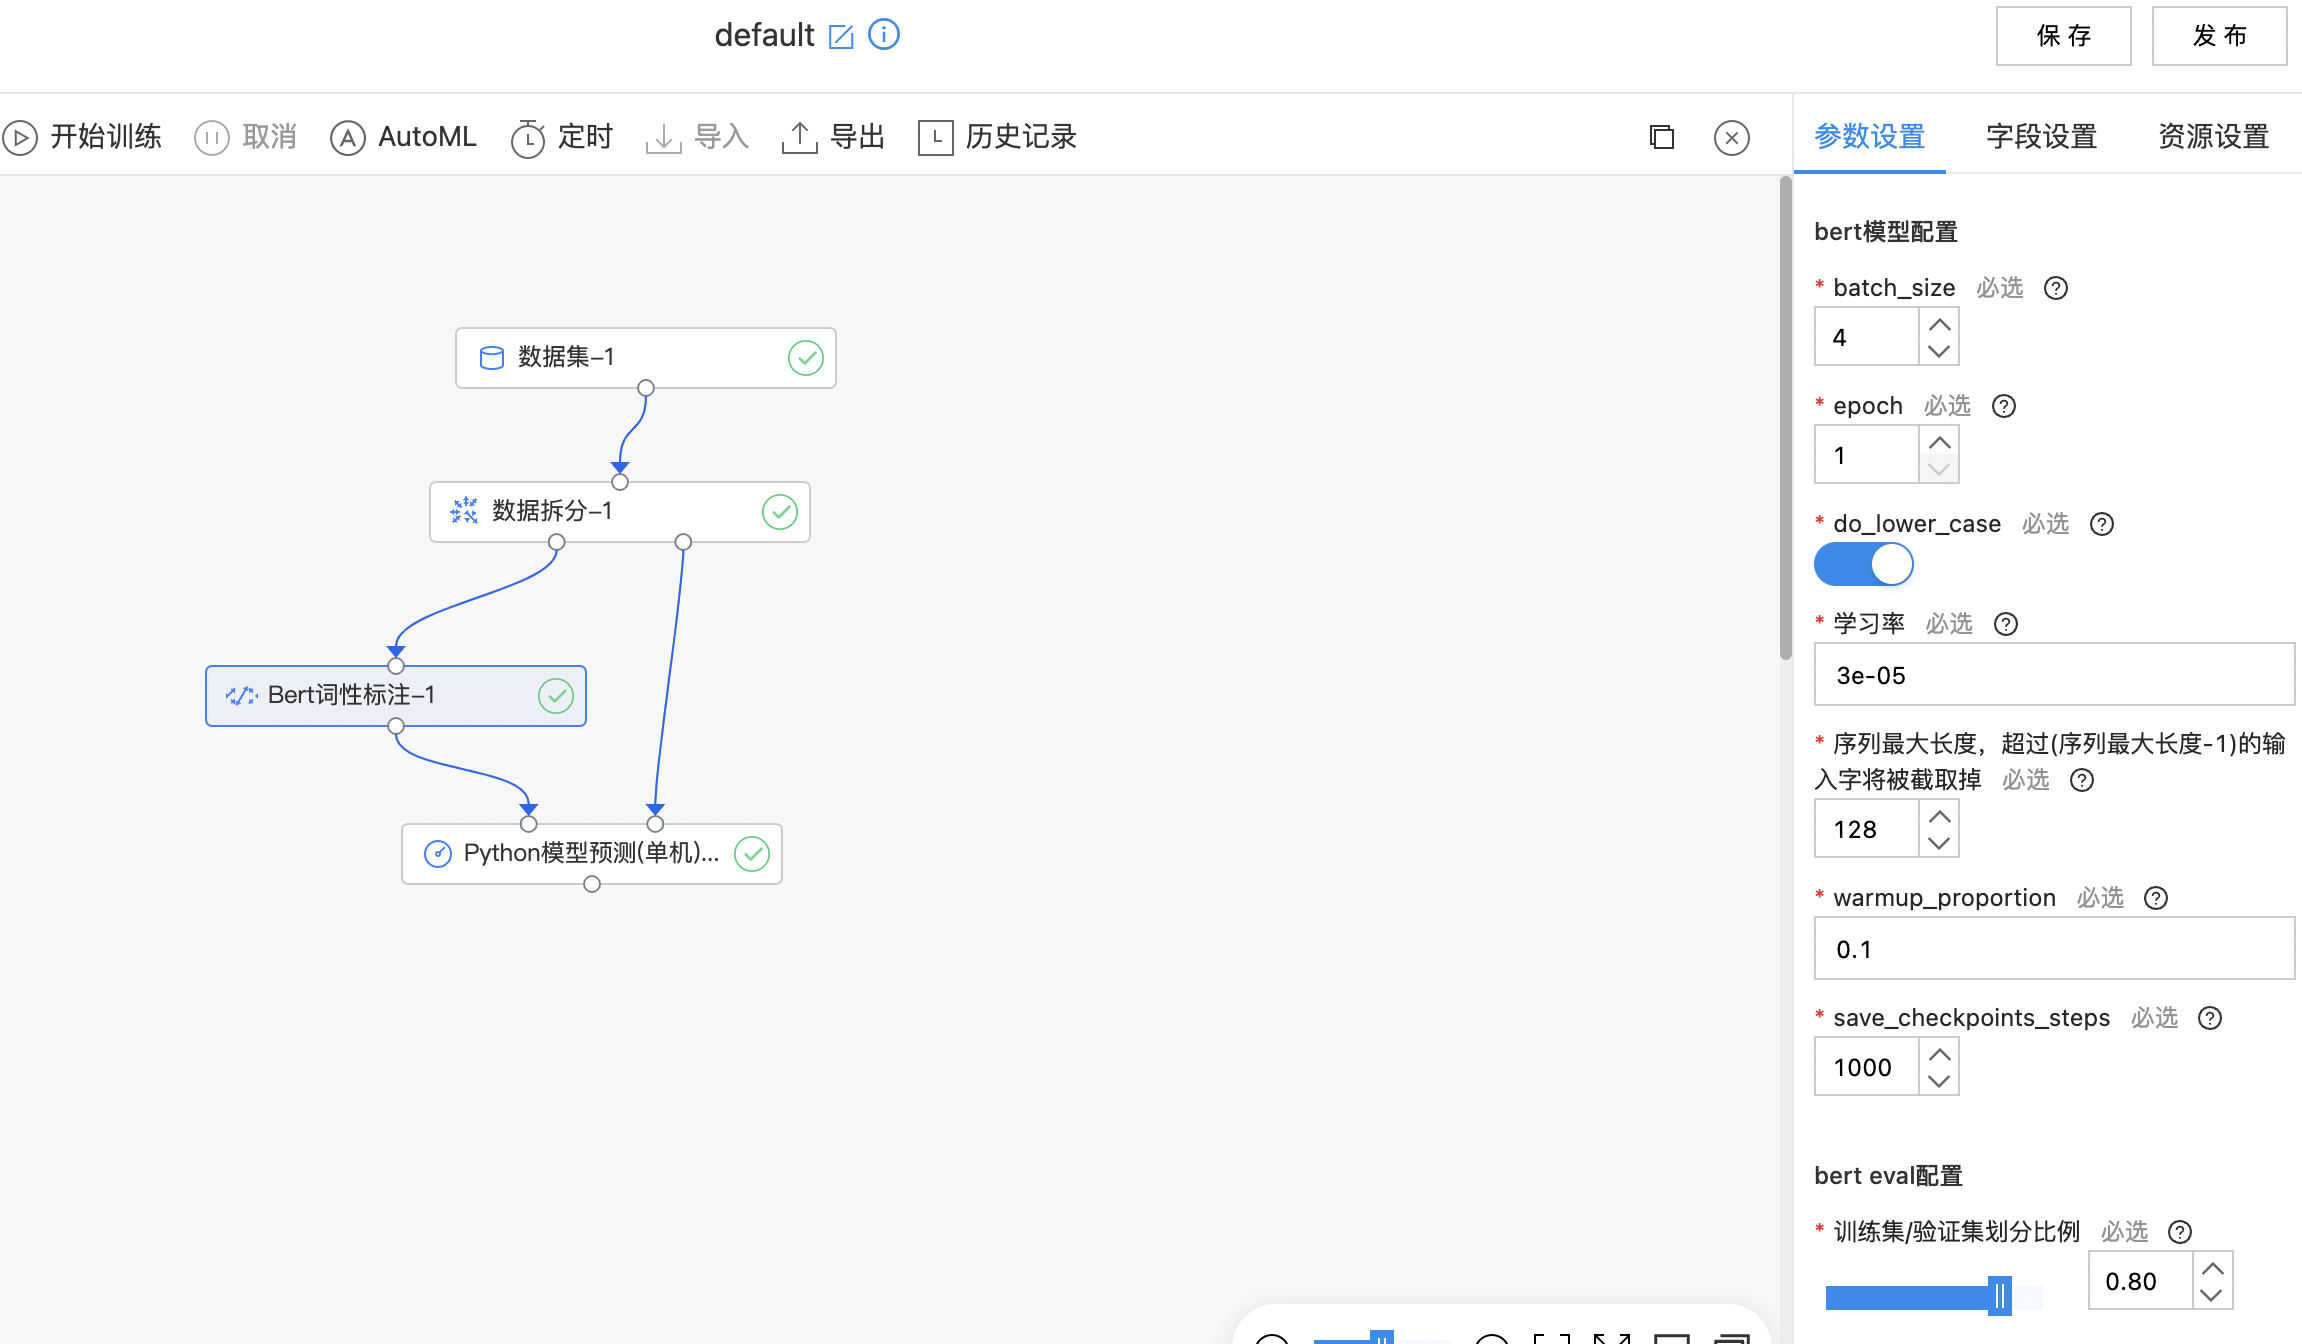Click the output port below Bert词性标注-1

point(396,726)
